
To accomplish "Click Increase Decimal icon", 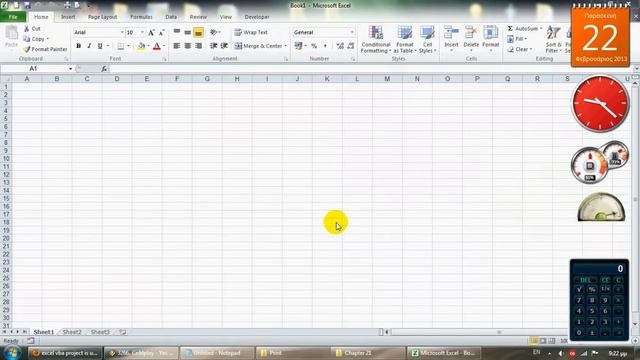I will (340, 46).
